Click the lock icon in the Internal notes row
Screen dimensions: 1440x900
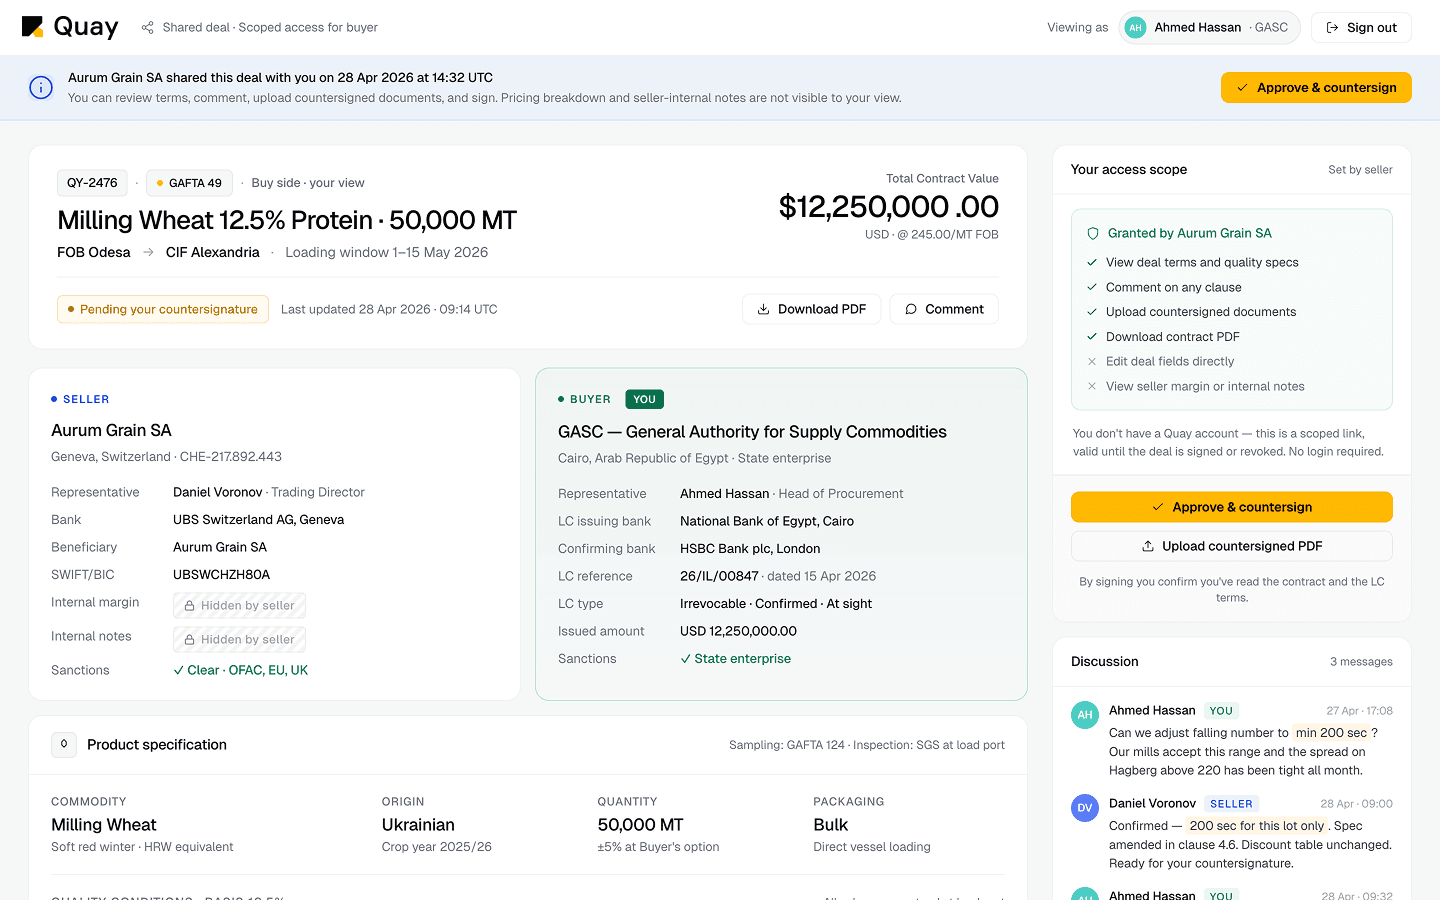coord(189,640)
